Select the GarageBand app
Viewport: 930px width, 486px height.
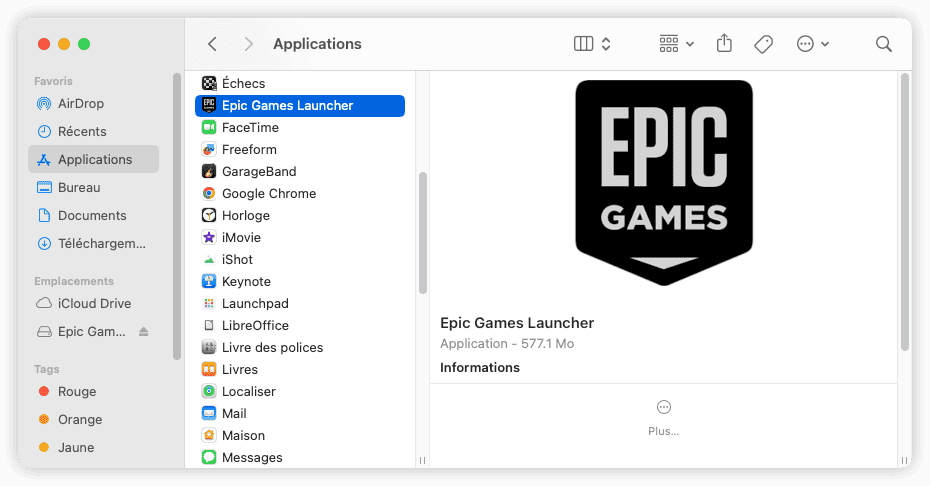tap(300, 171)
